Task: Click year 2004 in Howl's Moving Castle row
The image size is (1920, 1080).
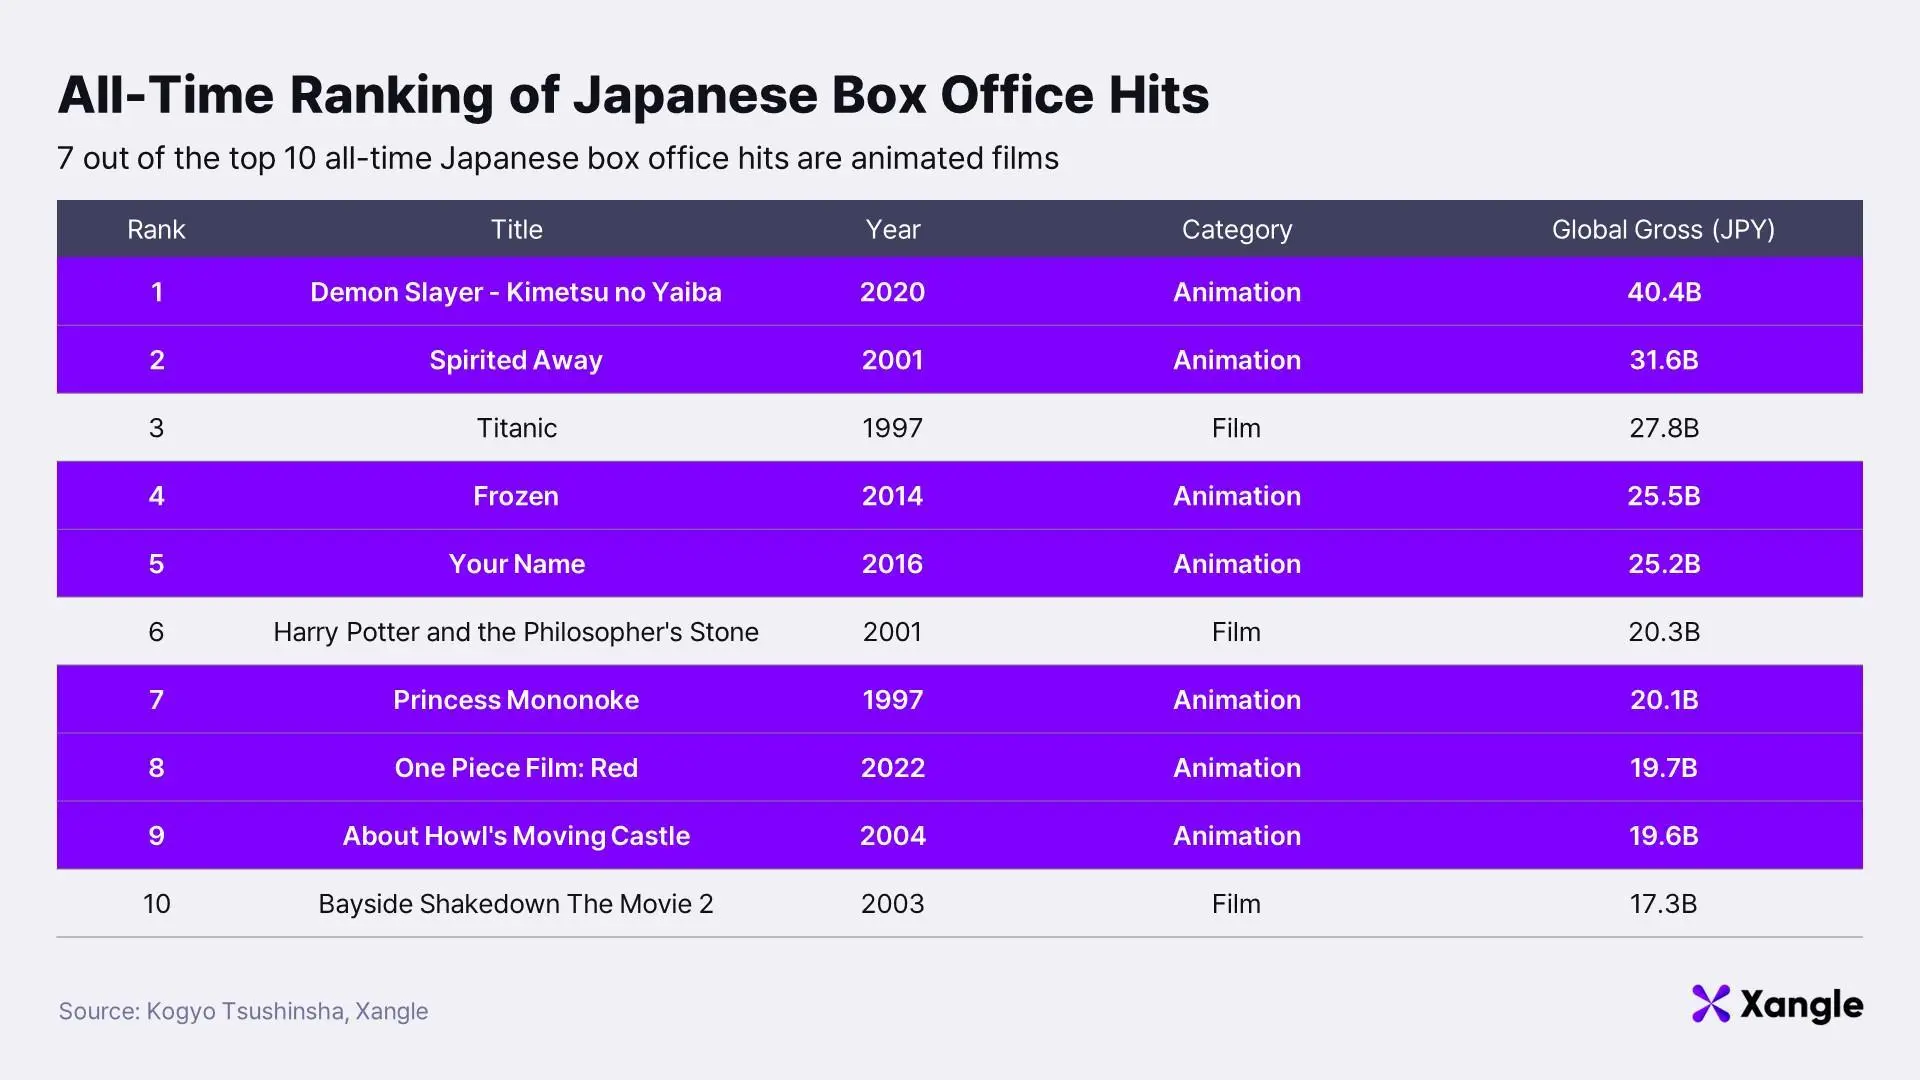Action: tap(893, 836)
